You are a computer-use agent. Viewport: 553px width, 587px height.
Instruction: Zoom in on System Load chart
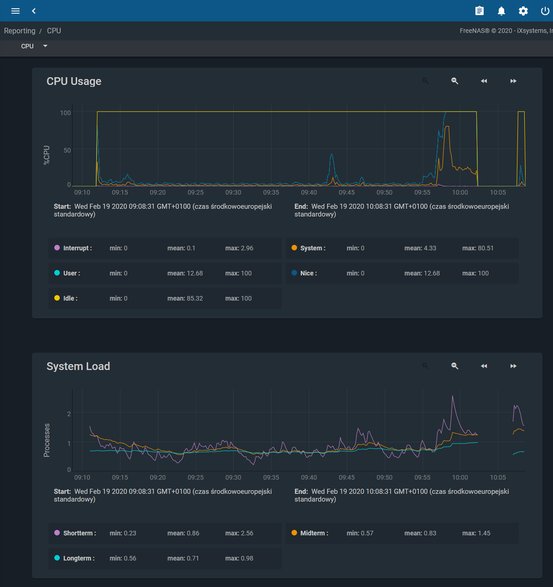pyautogui.click(x=455, y=366)
